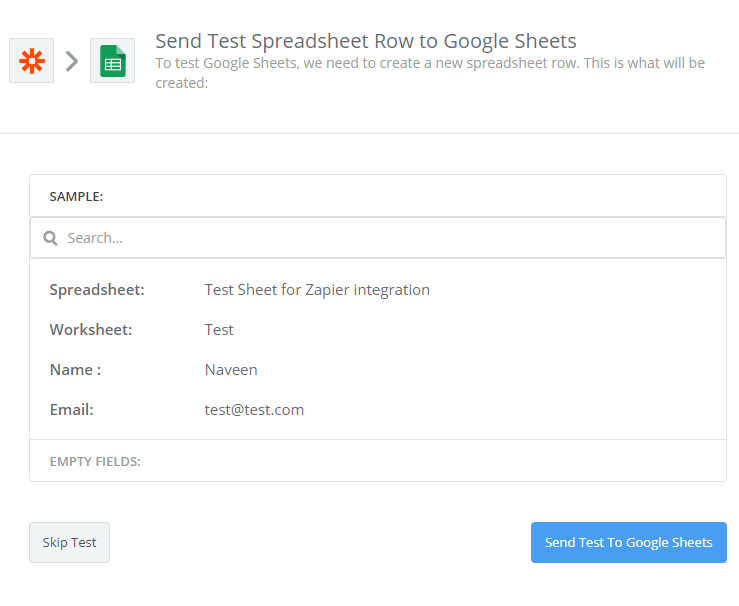Click the 'To test Google Sheets' description text

click(x=430, y=73)
